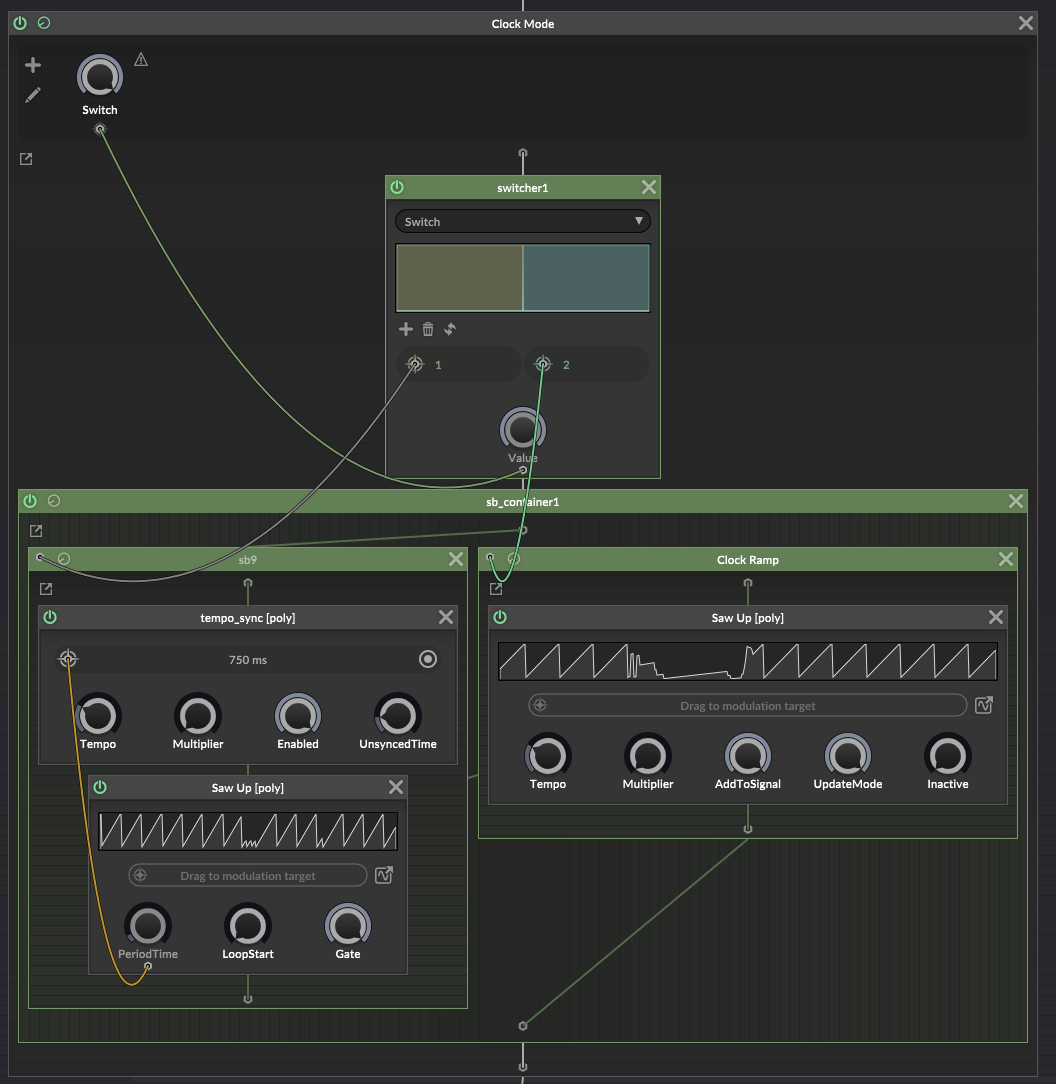Open sb9 Saw Up plot popup icon
This screenshot has height=1084, width=1056.
click(x=384, y=875)
